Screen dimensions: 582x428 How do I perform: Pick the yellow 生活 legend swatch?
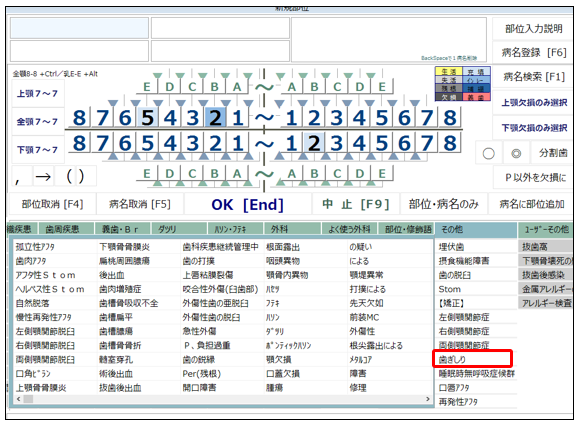tap(449, 72)
